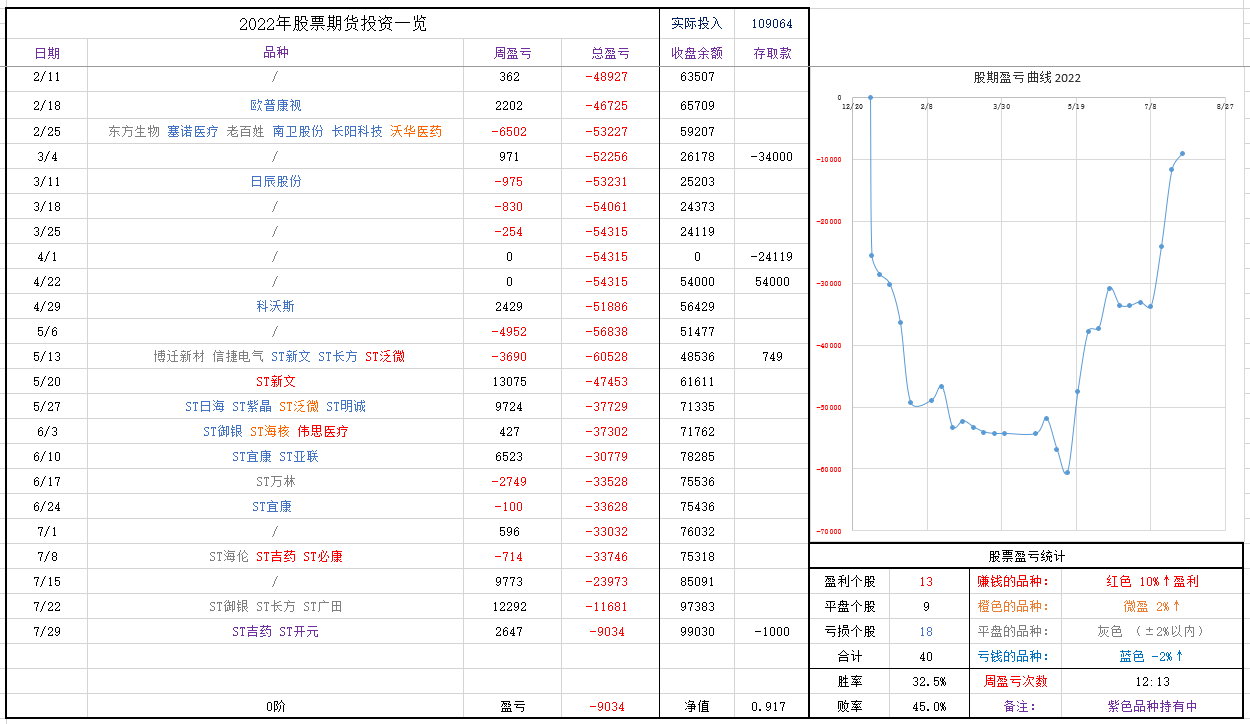Click the -6502 weekly loss cell

[x=510, y=131]
